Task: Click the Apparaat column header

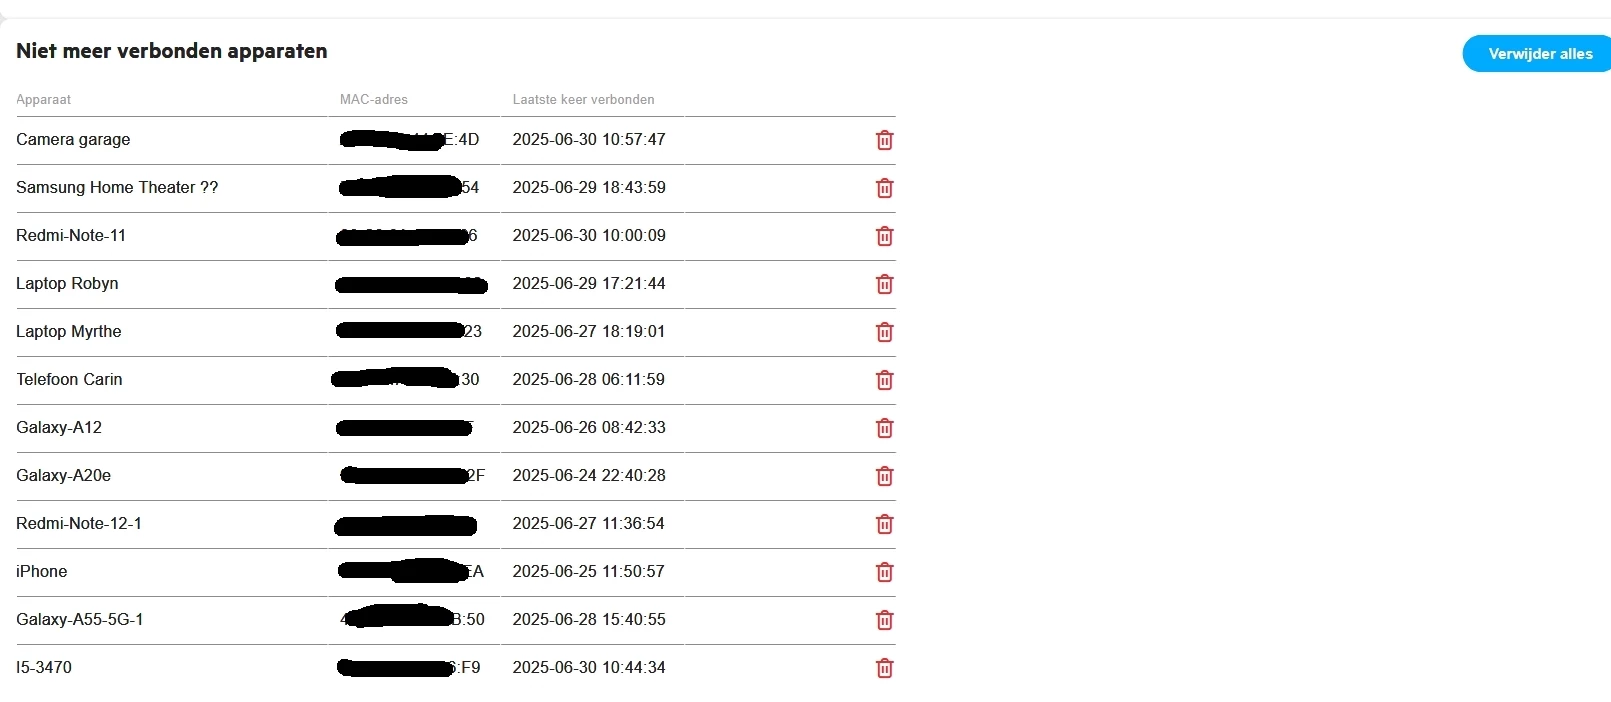Action: tap(43, 99)
